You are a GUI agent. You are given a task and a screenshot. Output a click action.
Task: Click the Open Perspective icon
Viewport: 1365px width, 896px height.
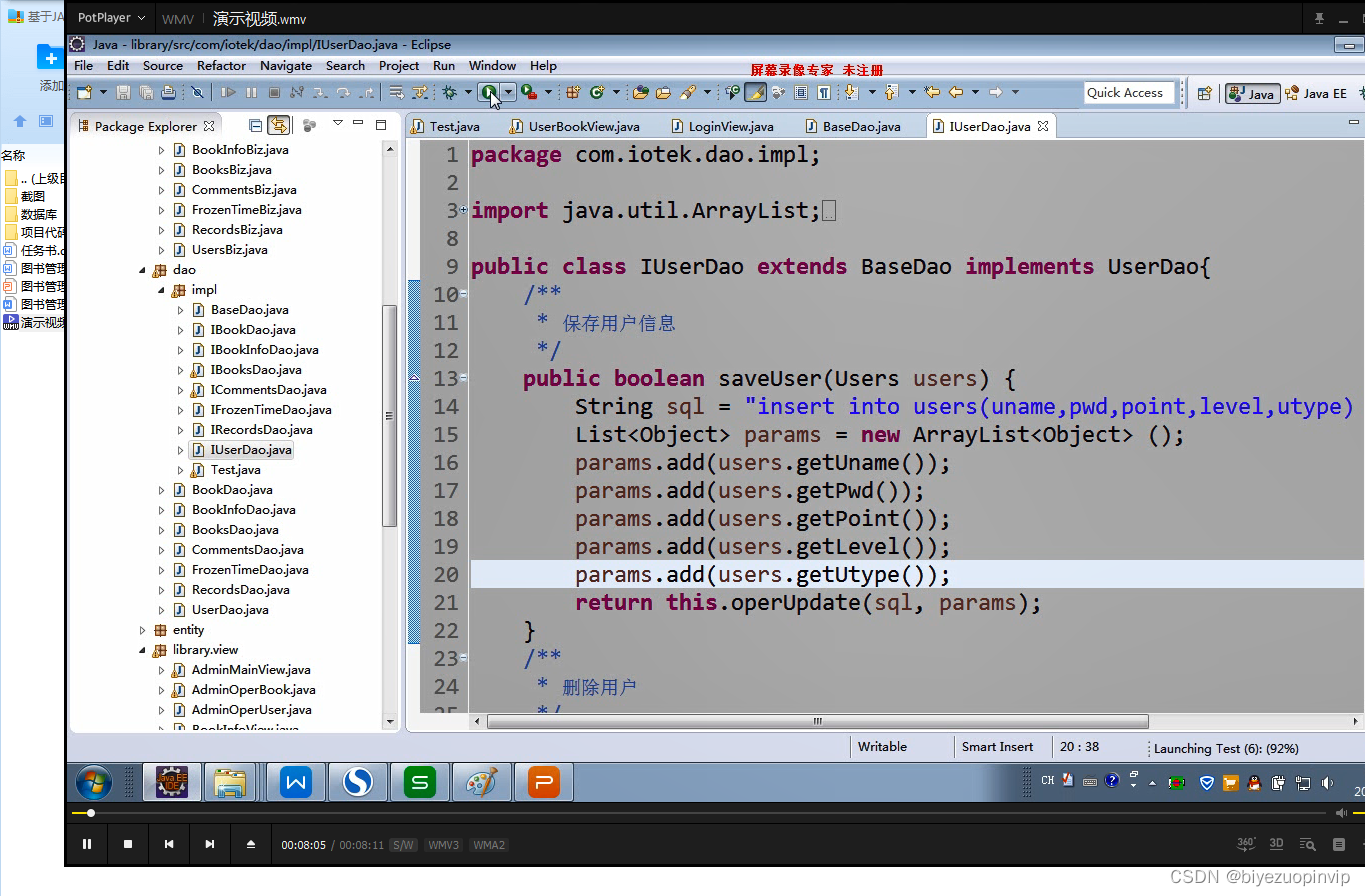point(1204,93)
